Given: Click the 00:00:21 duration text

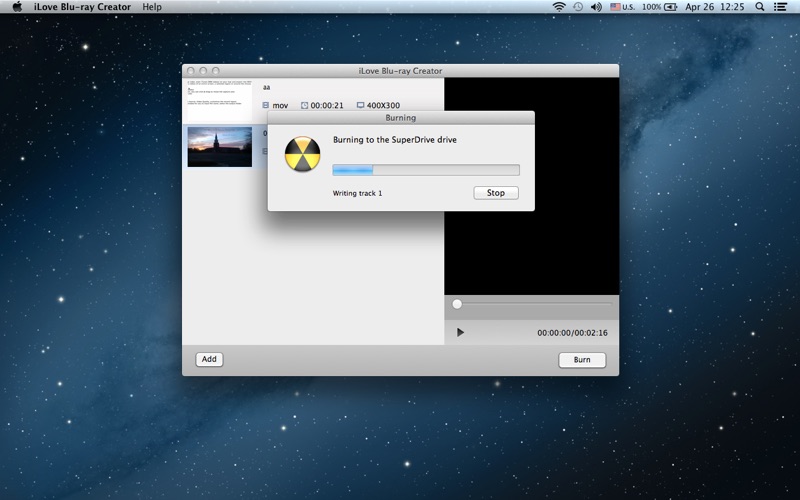Looking at the screenshot, I should [327, 106].
